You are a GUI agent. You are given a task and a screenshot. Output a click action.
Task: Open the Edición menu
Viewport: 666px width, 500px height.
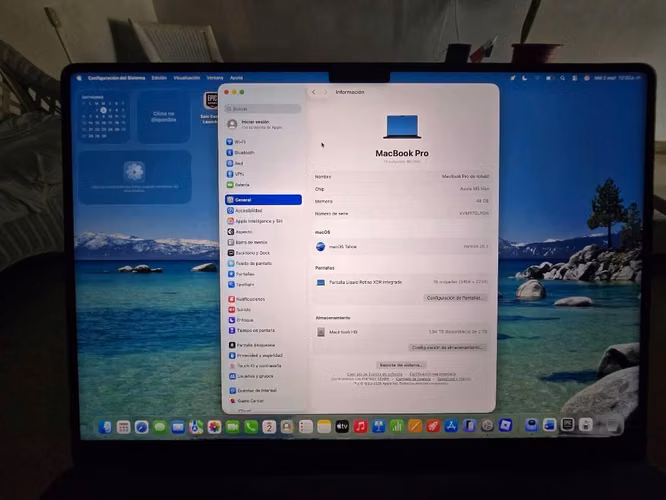pyautogui.click(x=159, y=78)
